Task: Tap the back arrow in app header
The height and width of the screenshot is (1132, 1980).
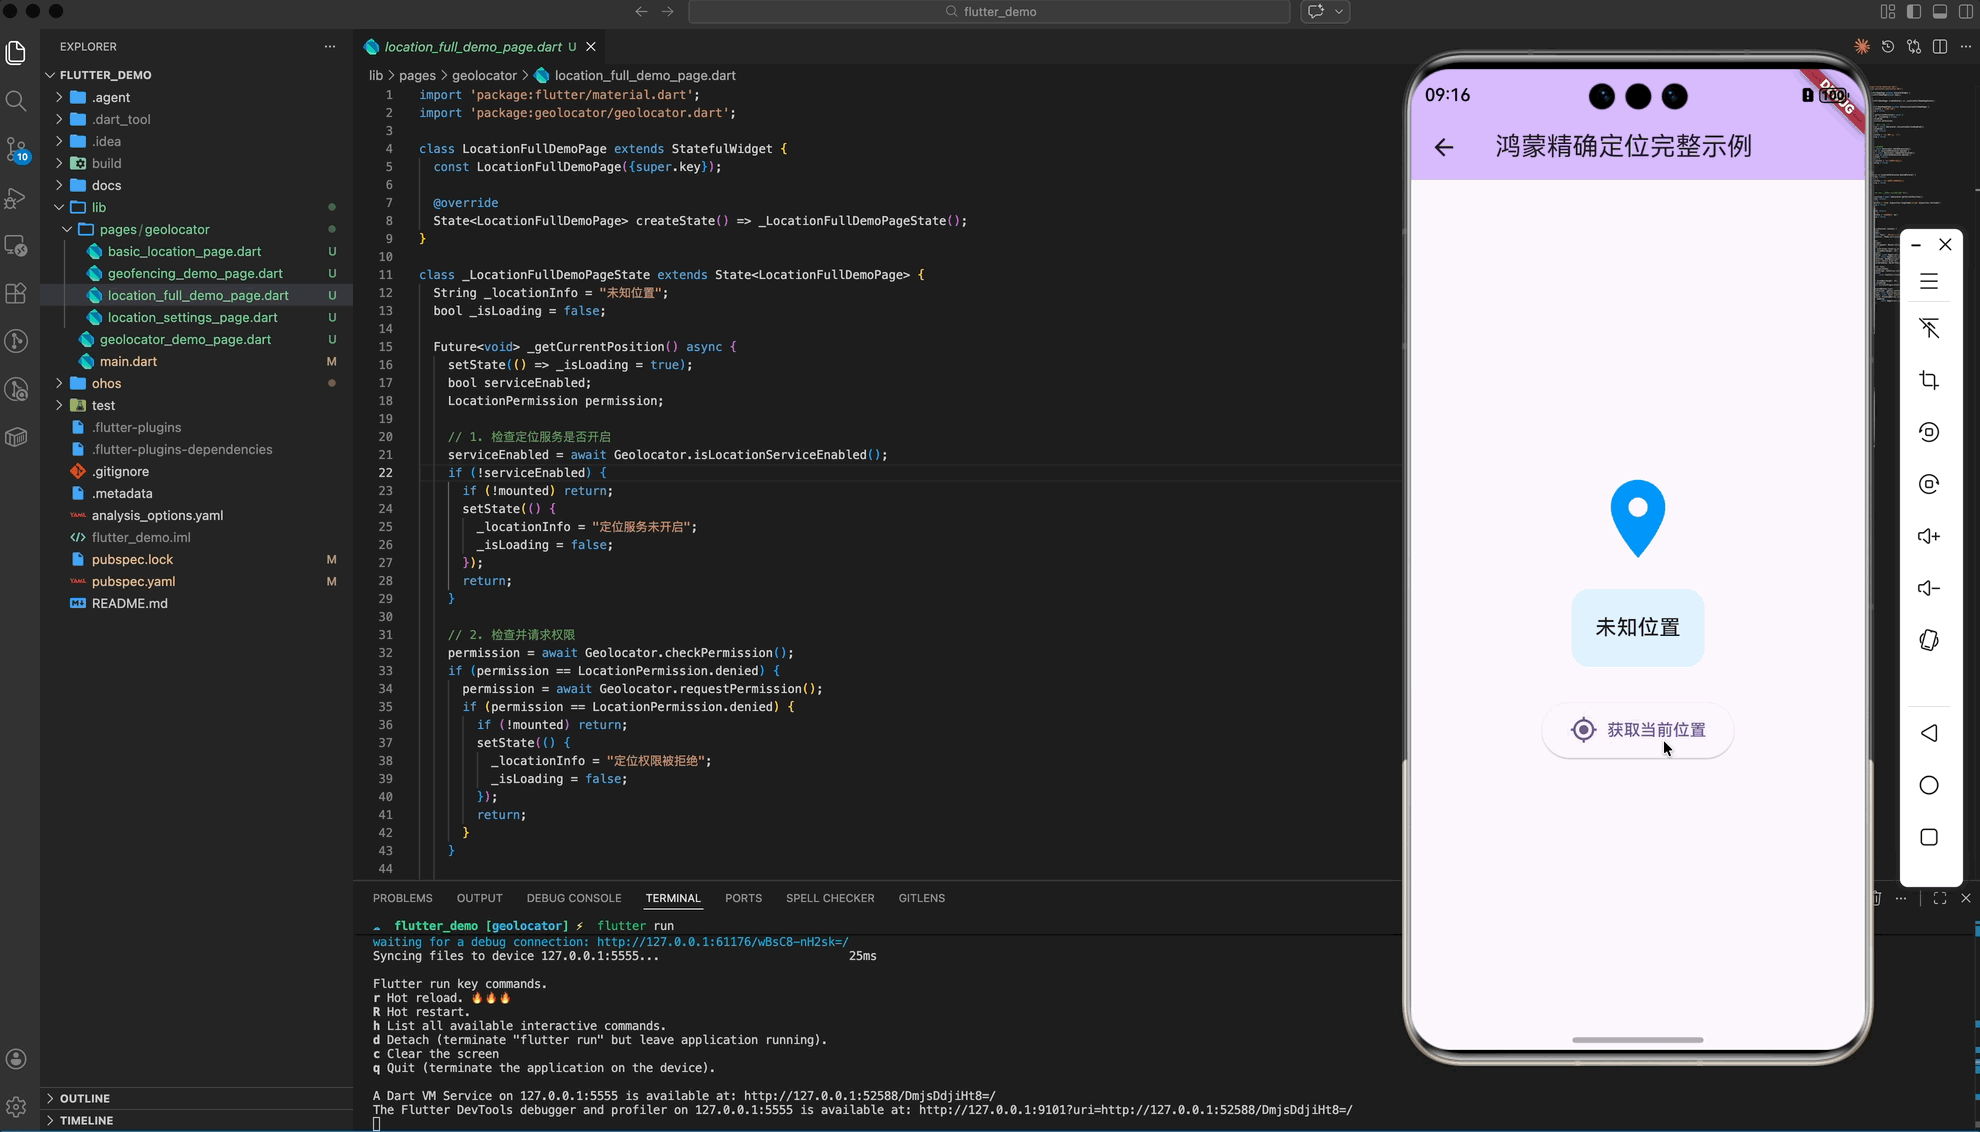Action: [x=1443, y=148]
